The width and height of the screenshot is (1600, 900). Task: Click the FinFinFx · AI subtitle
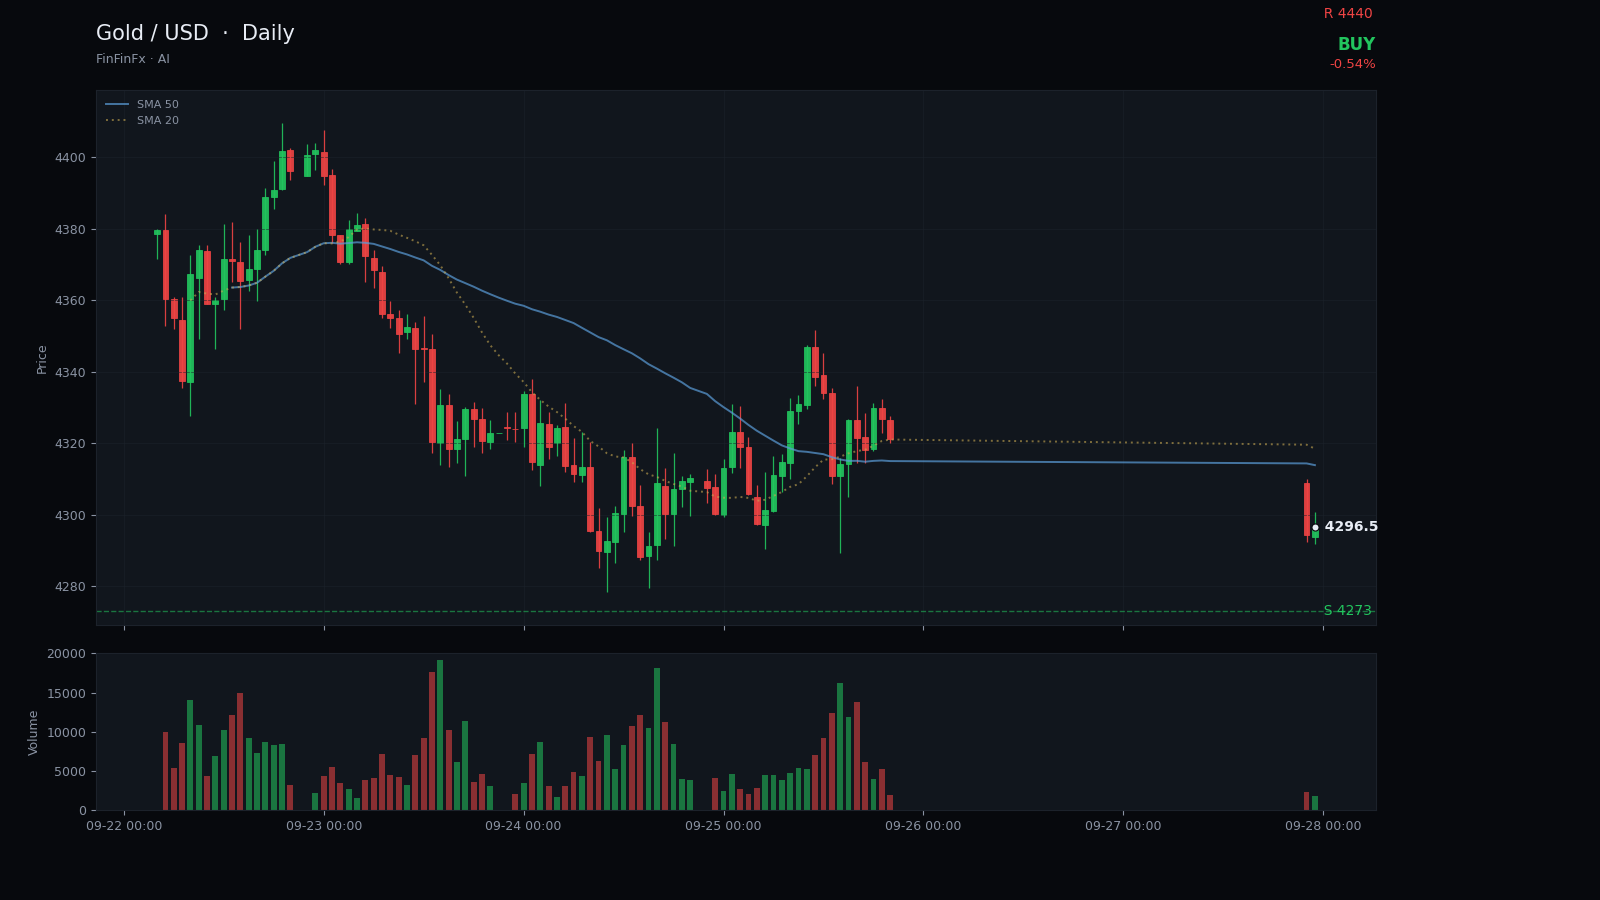(133, 59)
